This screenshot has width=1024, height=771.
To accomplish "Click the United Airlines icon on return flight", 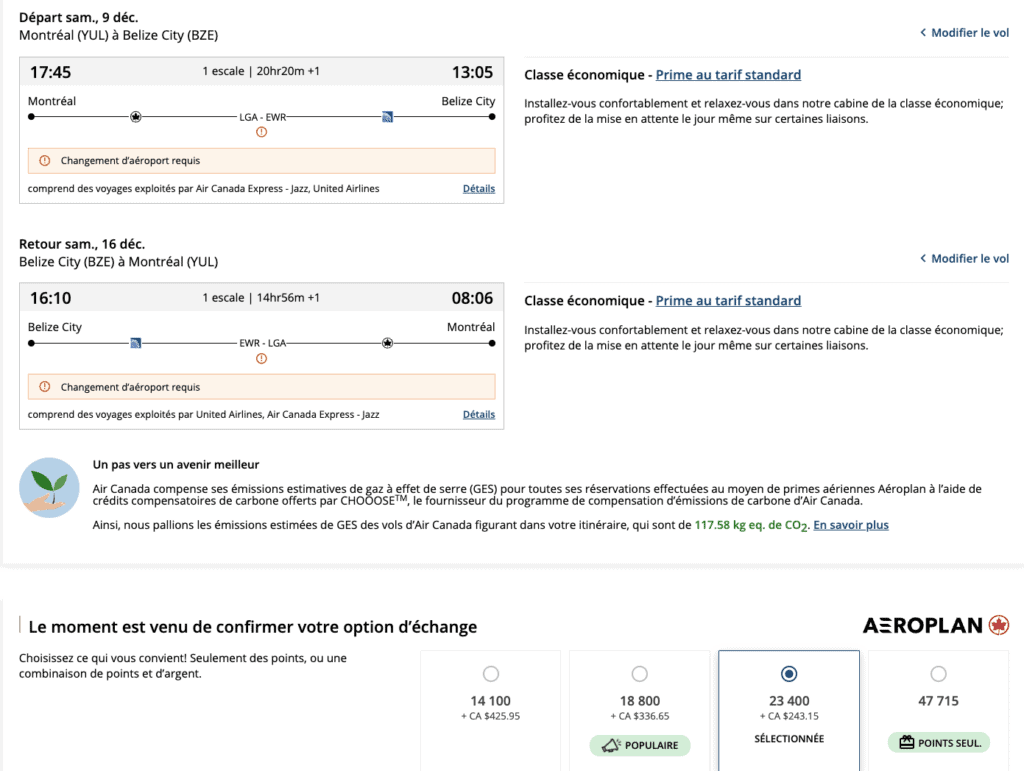I will click(x=136, y=343).
